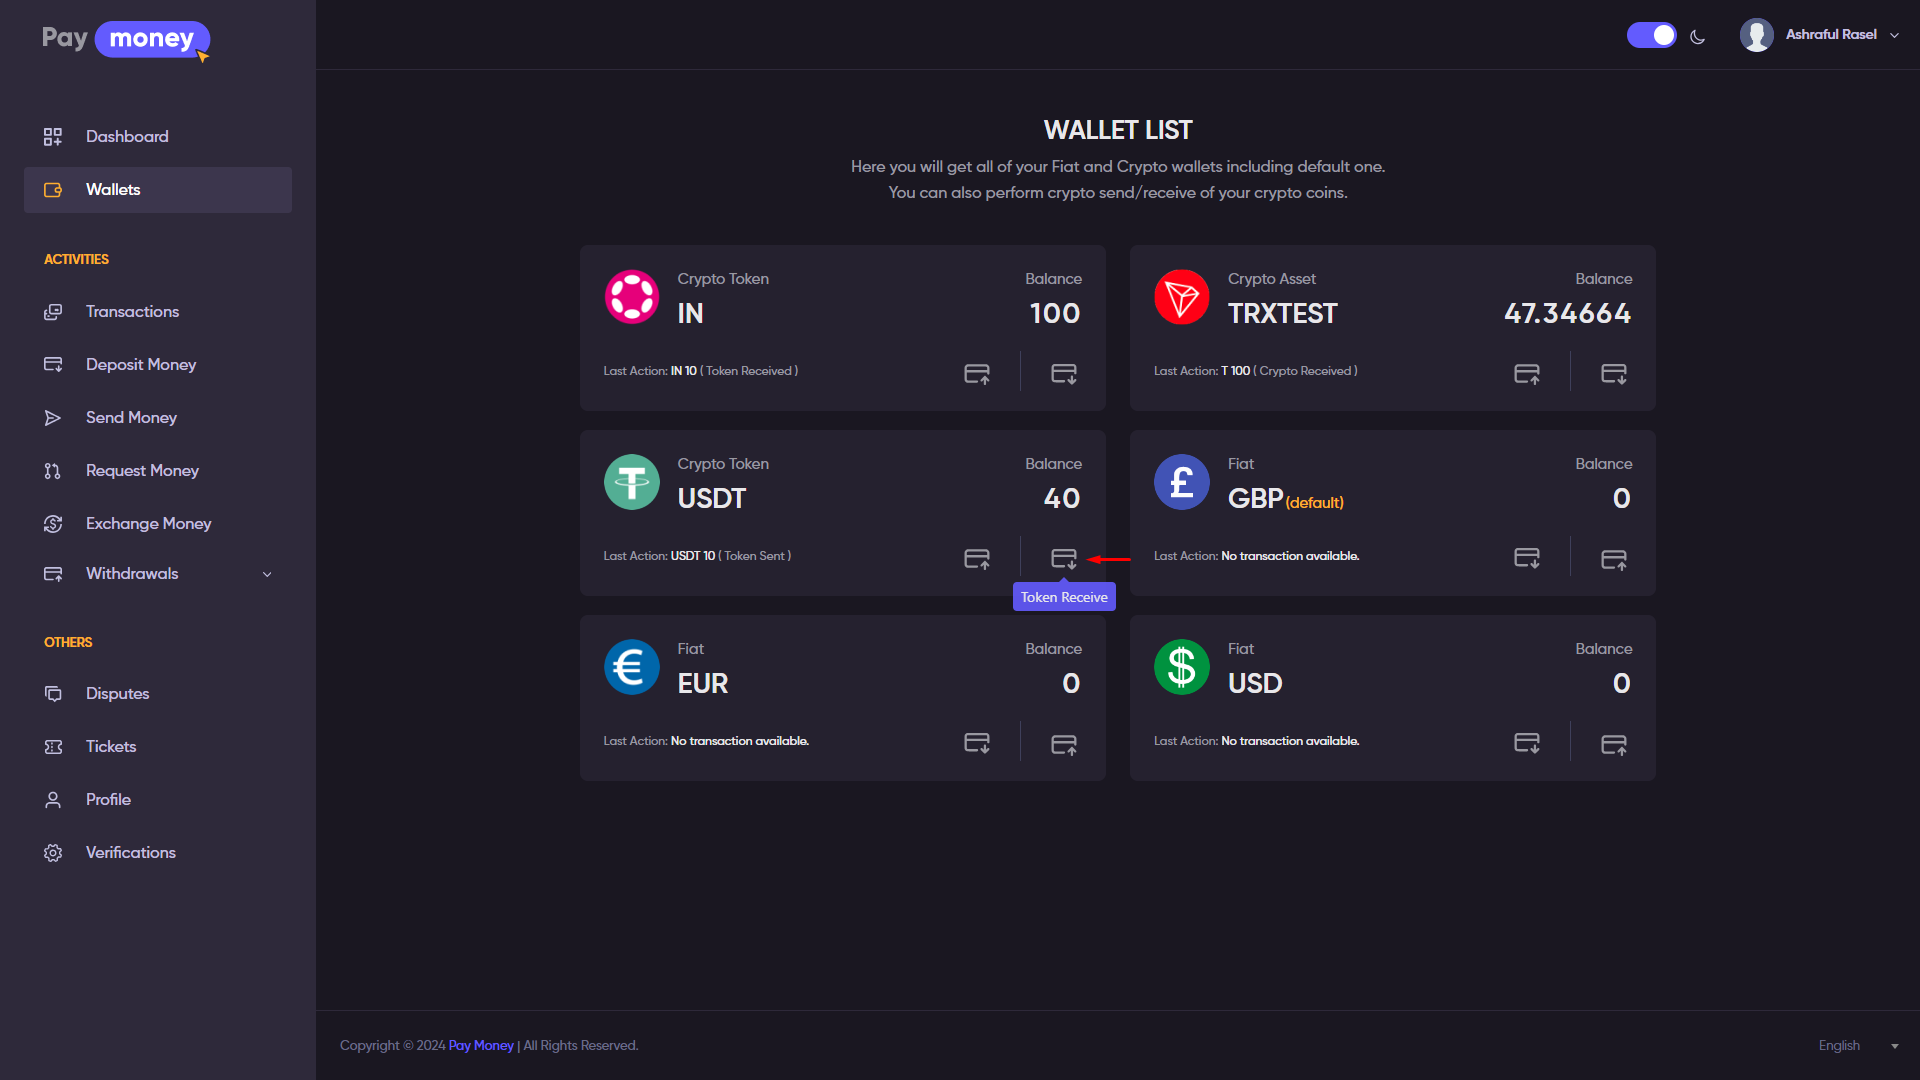Click the USDT wallet send icon
The width and height of the screenshot is (1920, 1080).
(x=977, y=558)
